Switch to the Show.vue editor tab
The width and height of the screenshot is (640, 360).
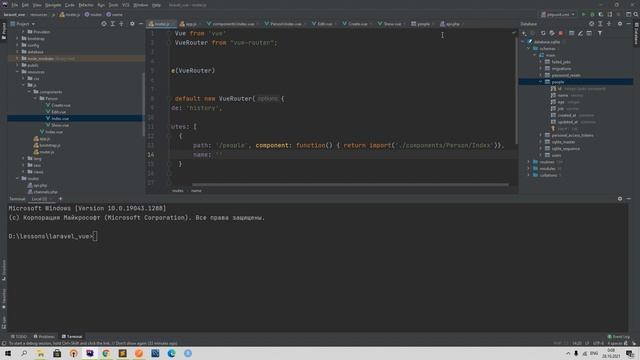[391, 24]
